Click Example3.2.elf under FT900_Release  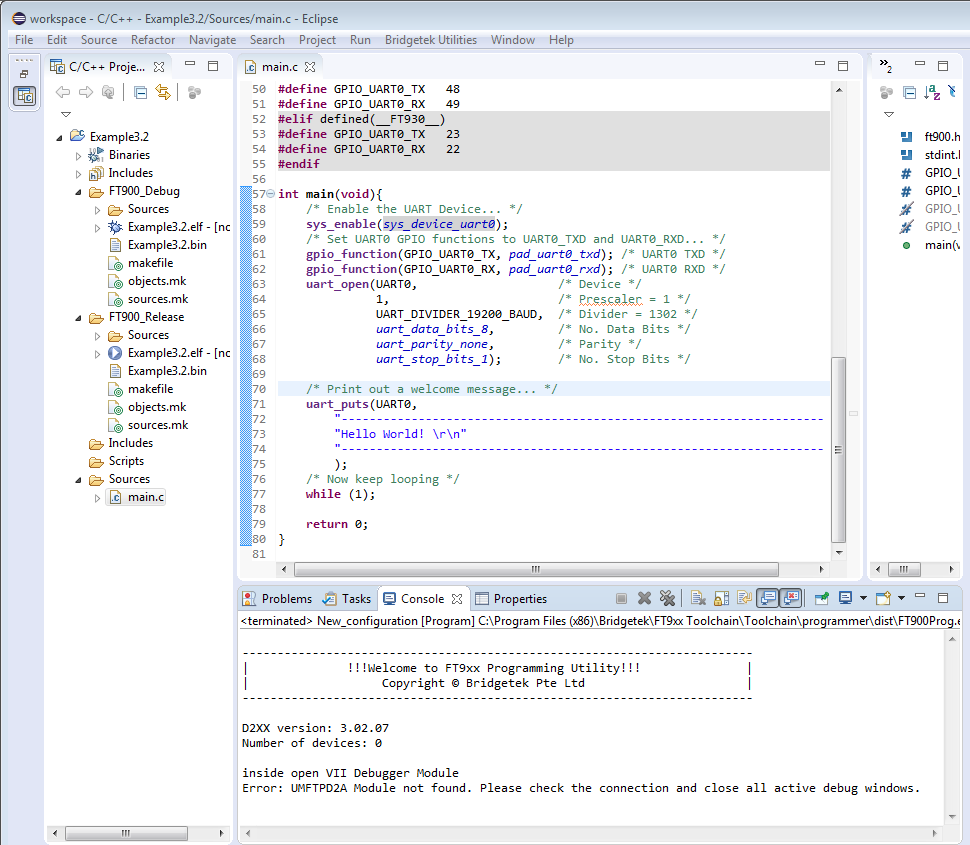tap(179, 353)
